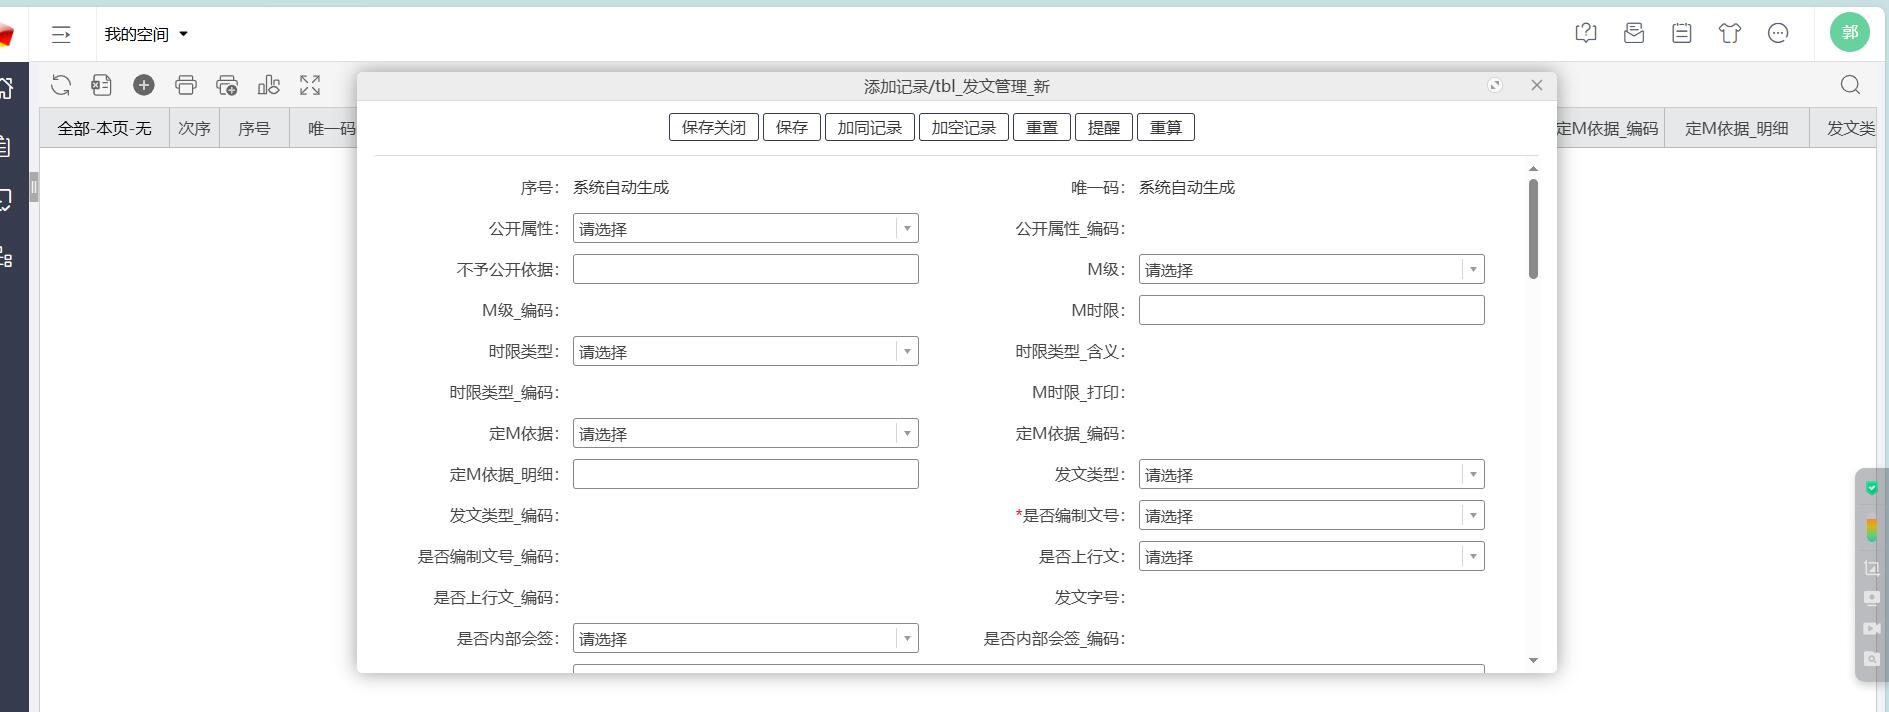Click the dialog's vertical scrollbar thumb

click(x=1533, y=229)
